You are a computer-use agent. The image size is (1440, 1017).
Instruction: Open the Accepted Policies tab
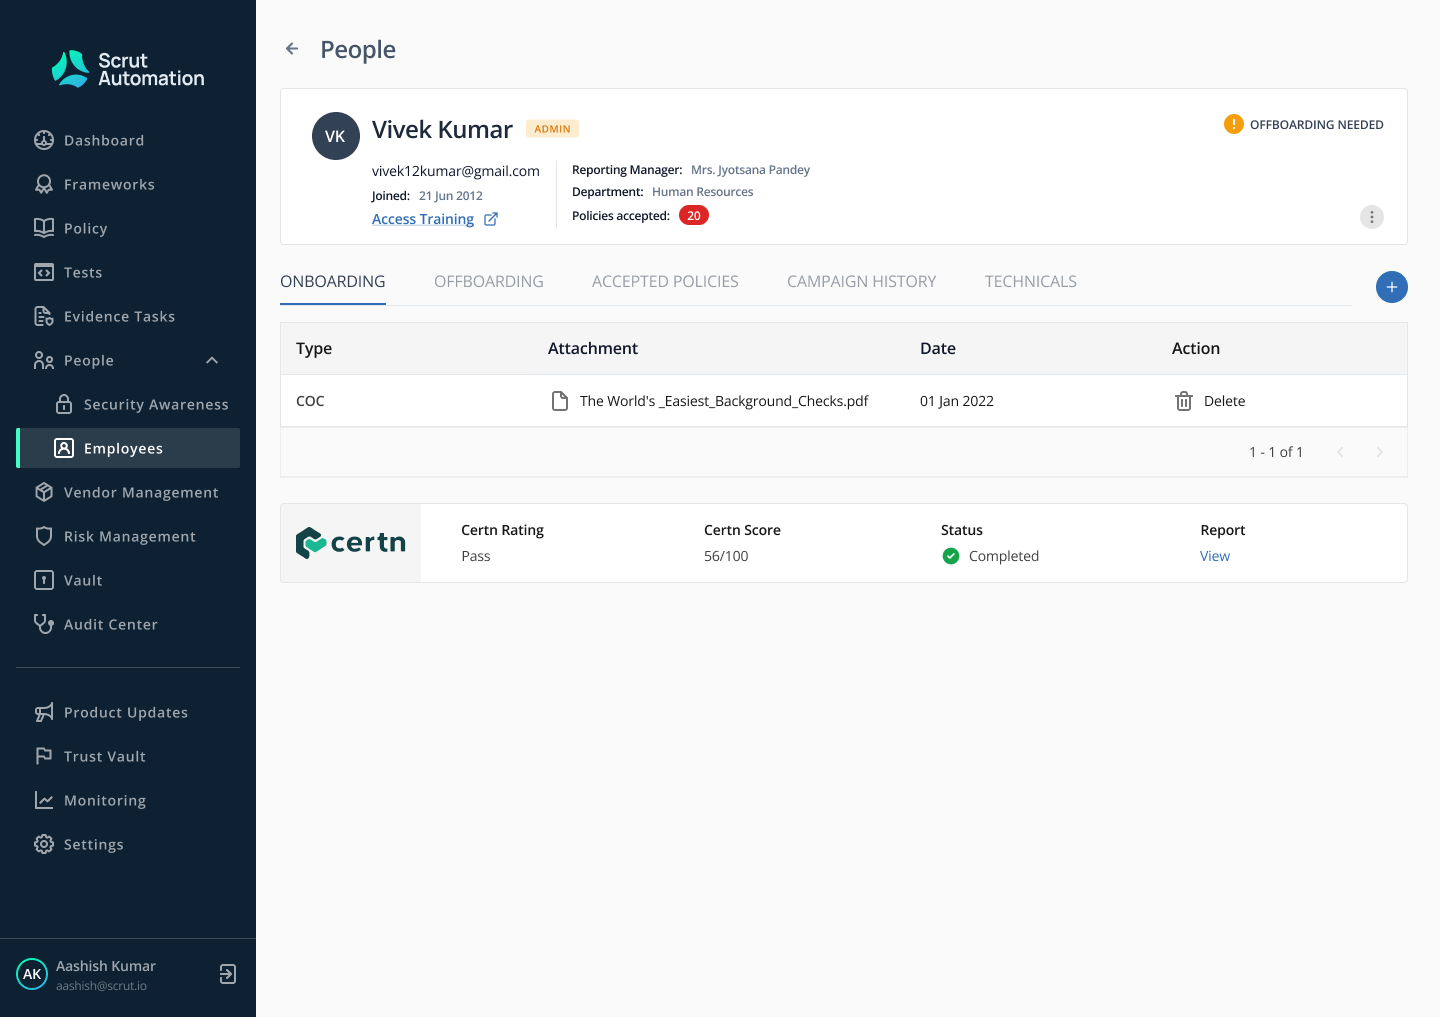pos(665,282)
